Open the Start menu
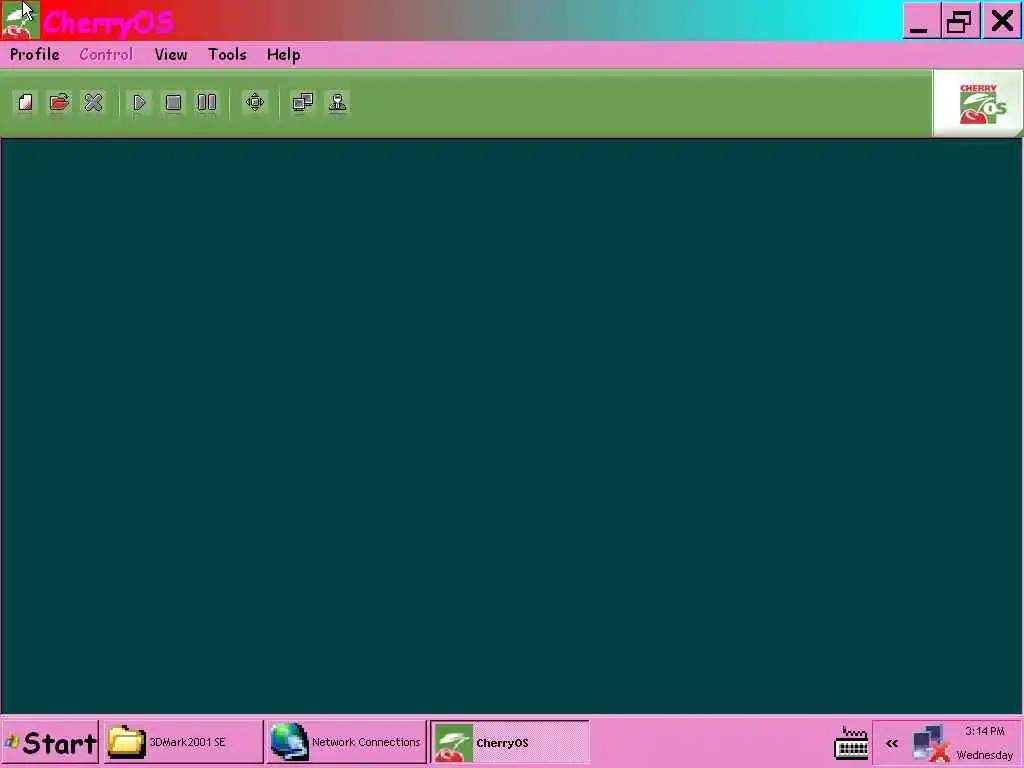This screenshot has width=1024, height=768. click(50, 743)
